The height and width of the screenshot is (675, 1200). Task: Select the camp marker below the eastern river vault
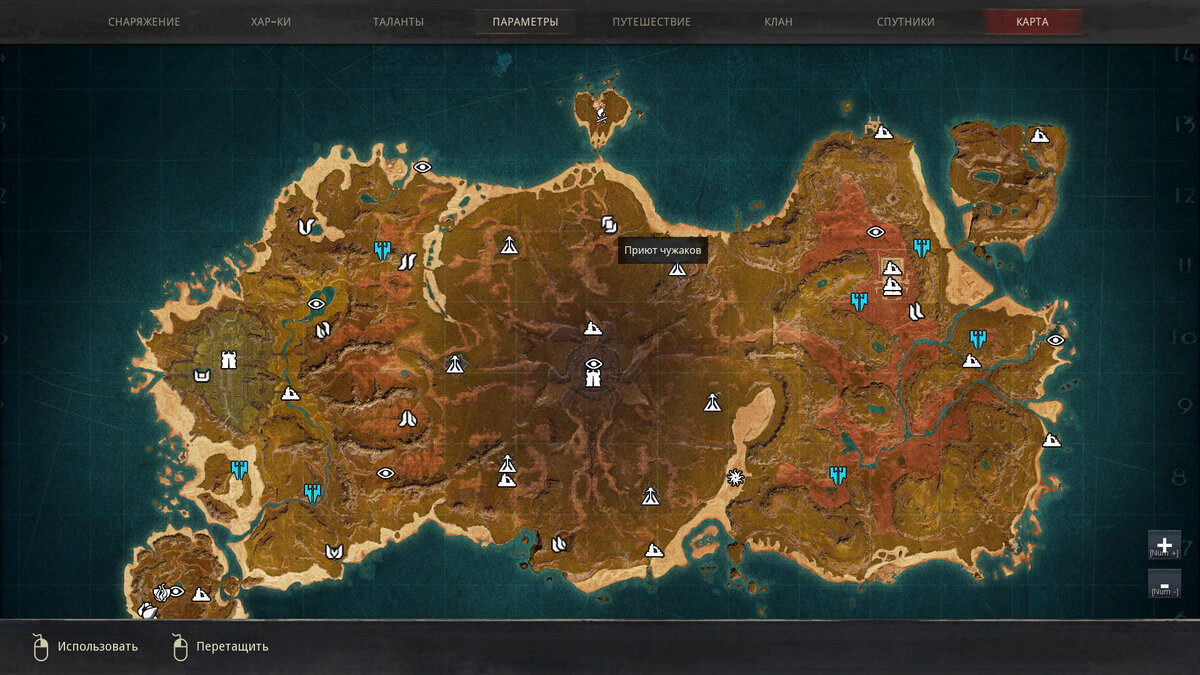tap(971, 361)
